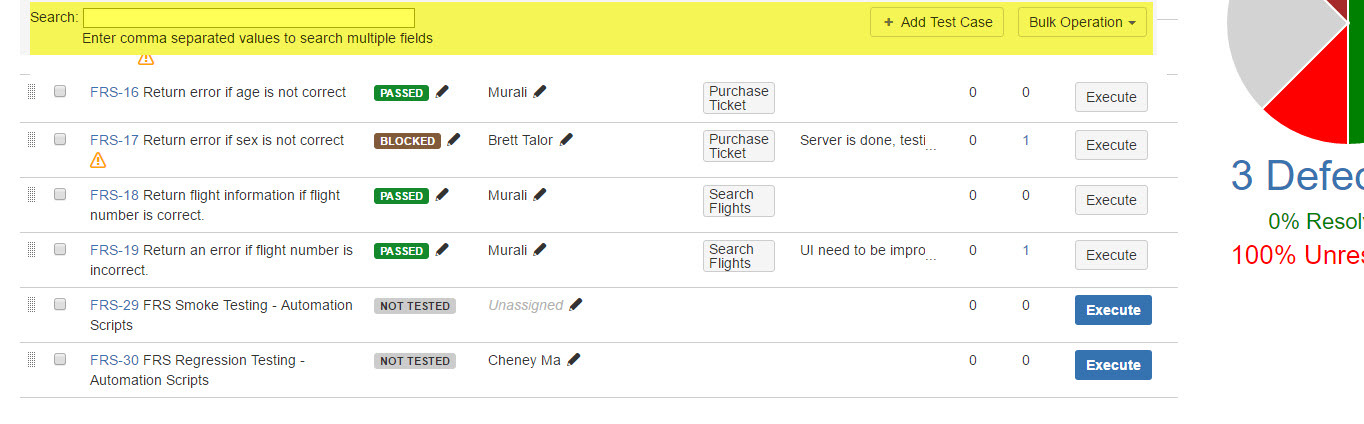The image size is (1364, 424).
Task: Open NOT TESTED status for FRS-30
Action: coord(415,361)
